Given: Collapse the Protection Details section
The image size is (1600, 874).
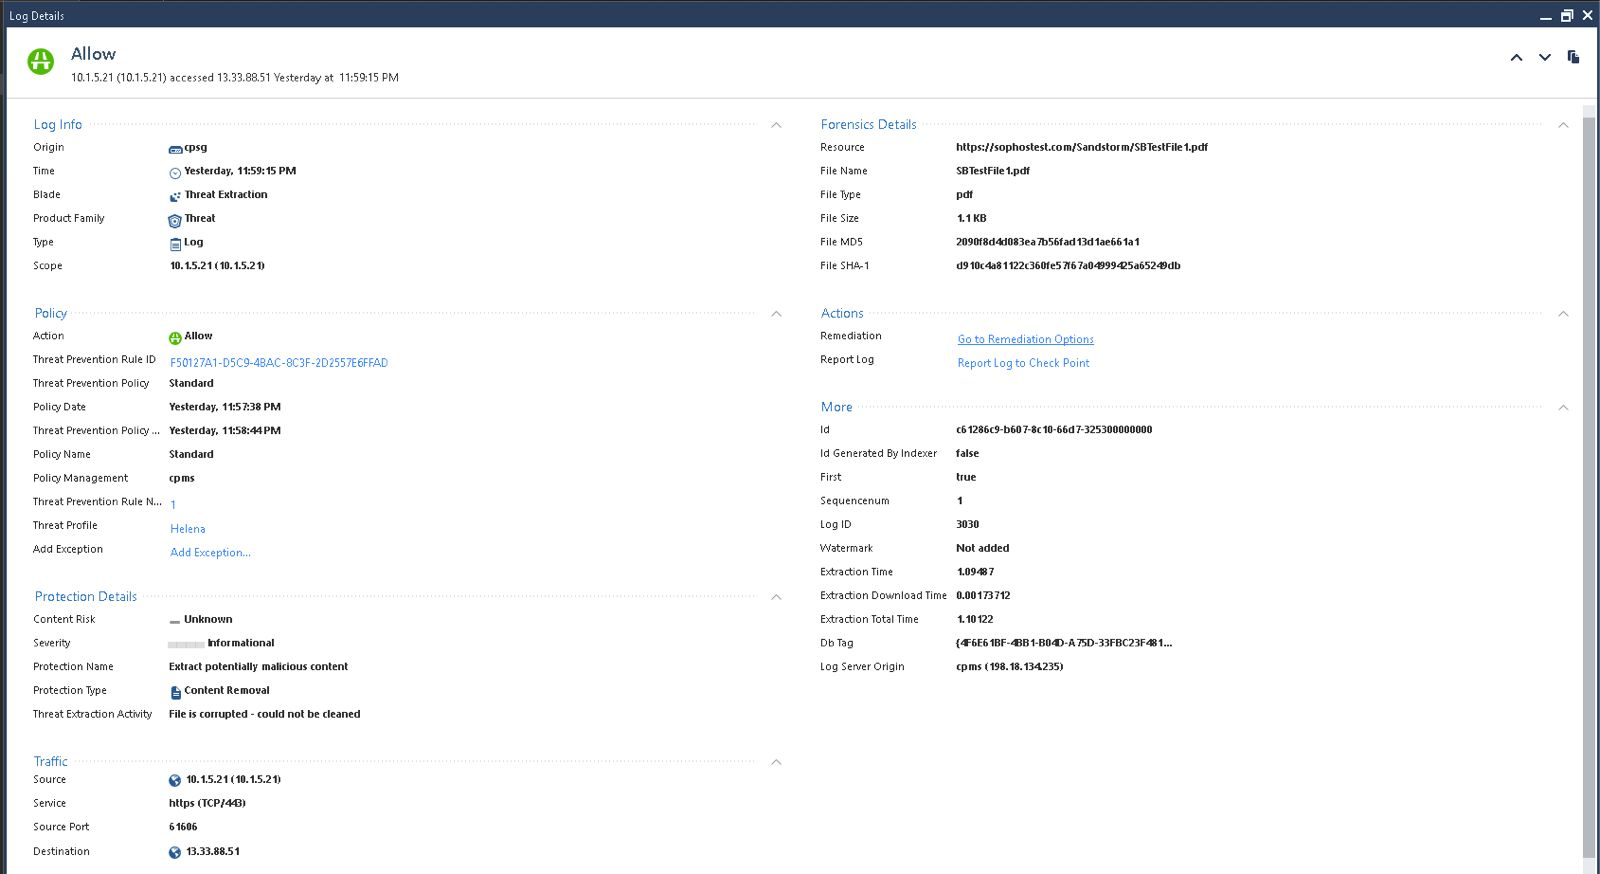Looking at the screenshot, I should [776, 597].
